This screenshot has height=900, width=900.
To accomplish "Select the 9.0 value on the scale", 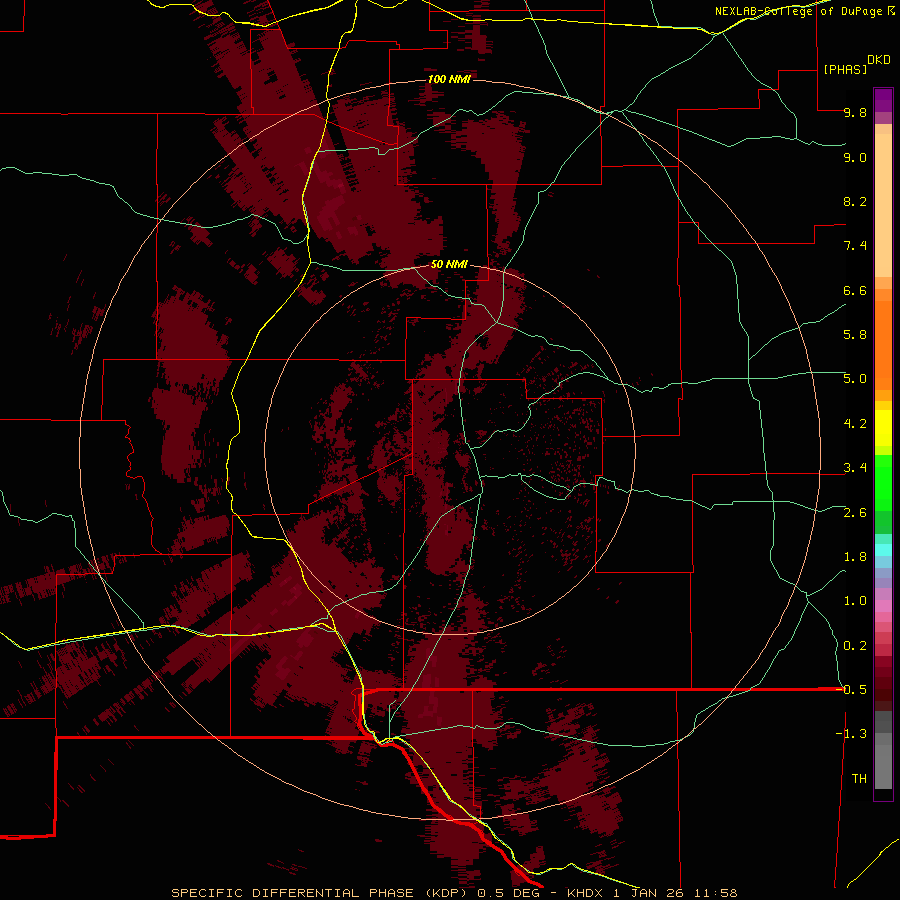I will [x=855, y=157].
